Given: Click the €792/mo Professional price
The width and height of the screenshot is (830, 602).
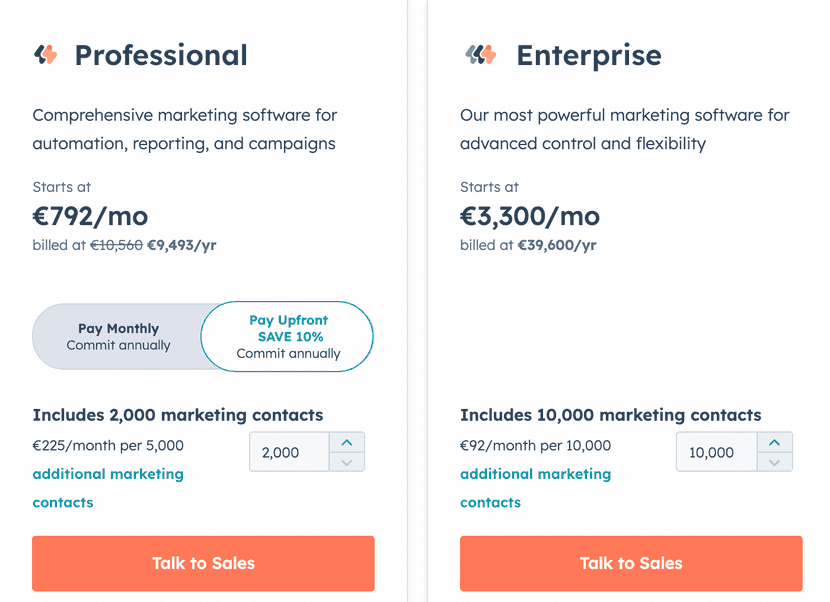Looking at the screenshot, I should tap(90, 216).
